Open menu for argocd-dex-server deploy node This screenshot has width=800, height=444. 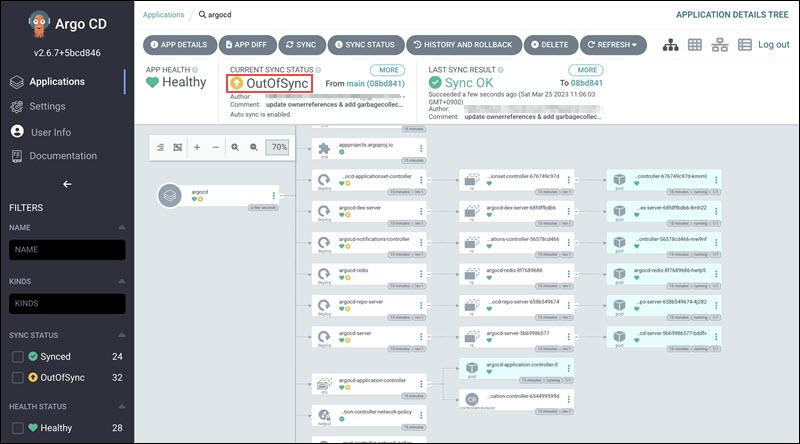[x=421, y=211]
